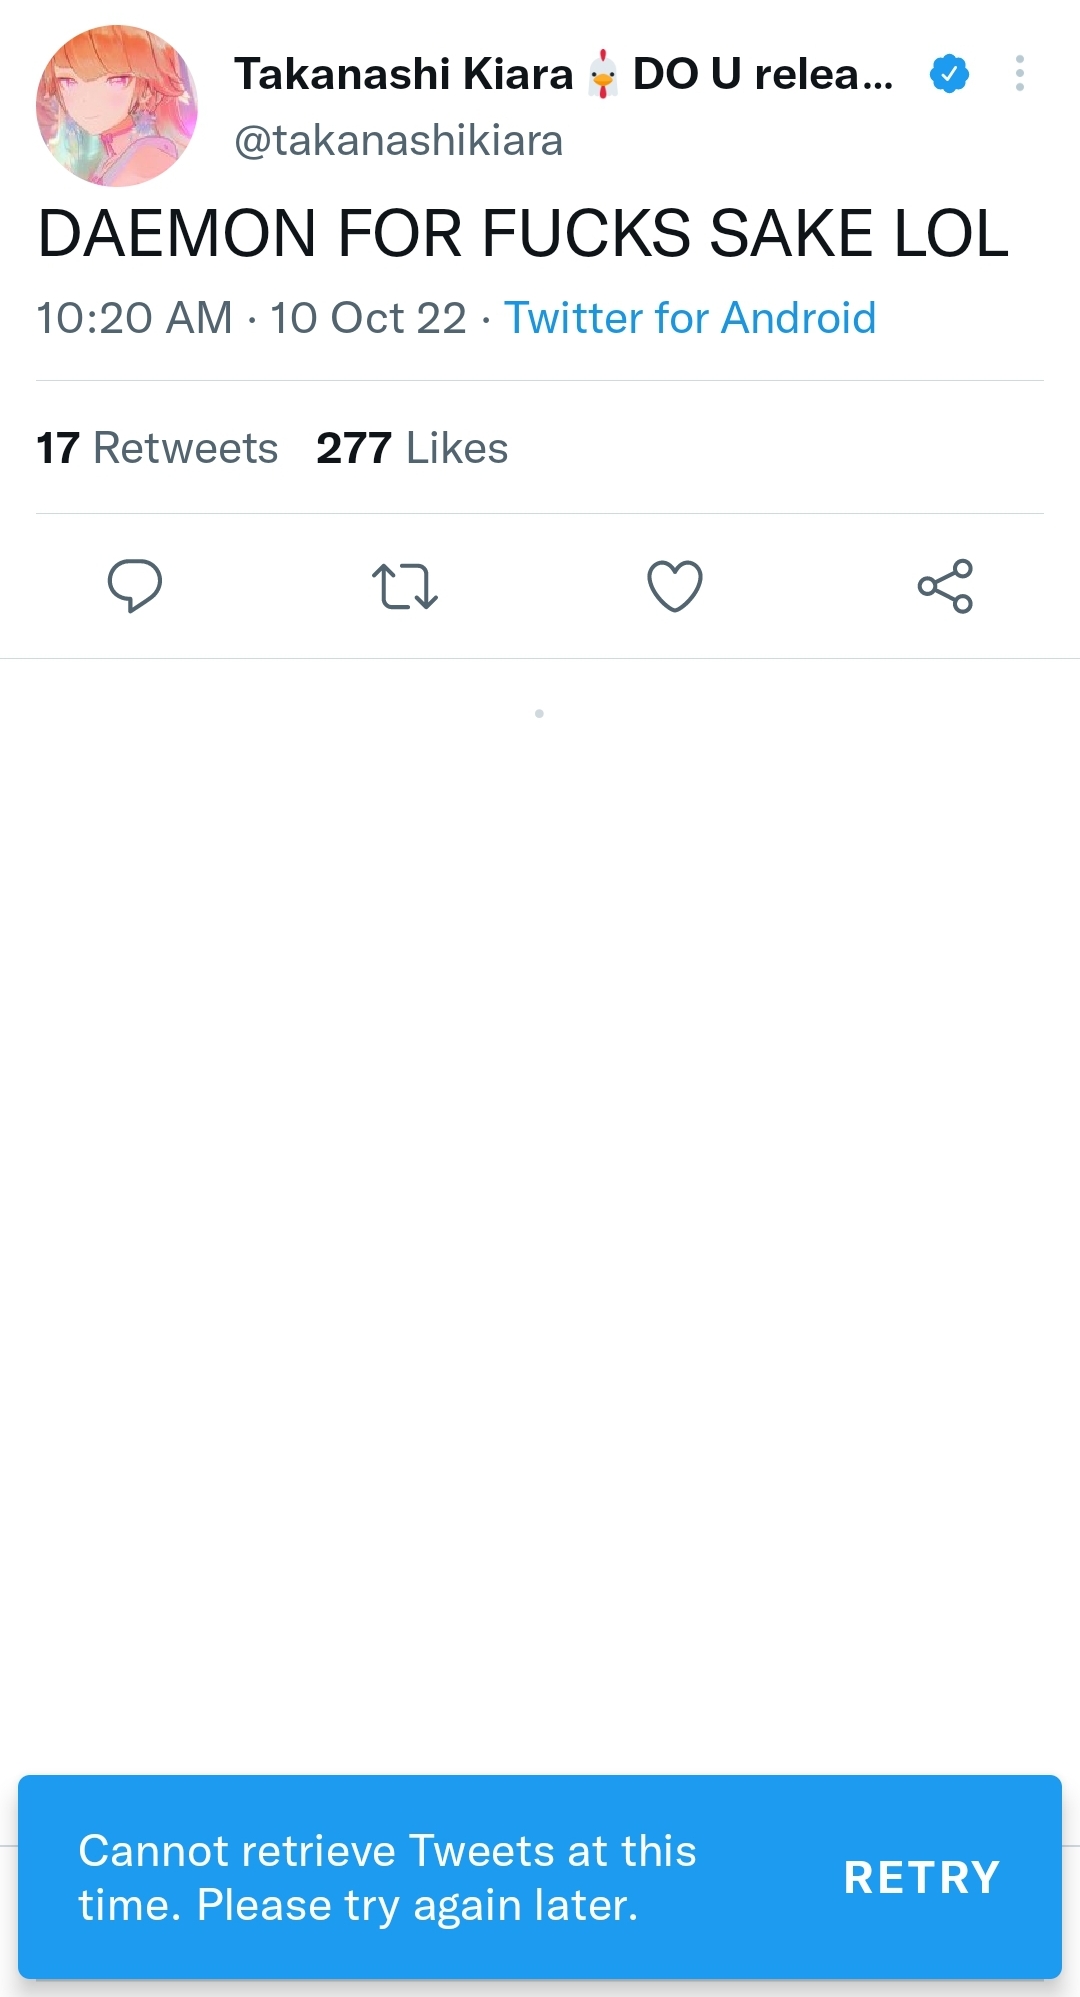View the 277 Likes list
1080x1997 pixels.
pos(412,448)
